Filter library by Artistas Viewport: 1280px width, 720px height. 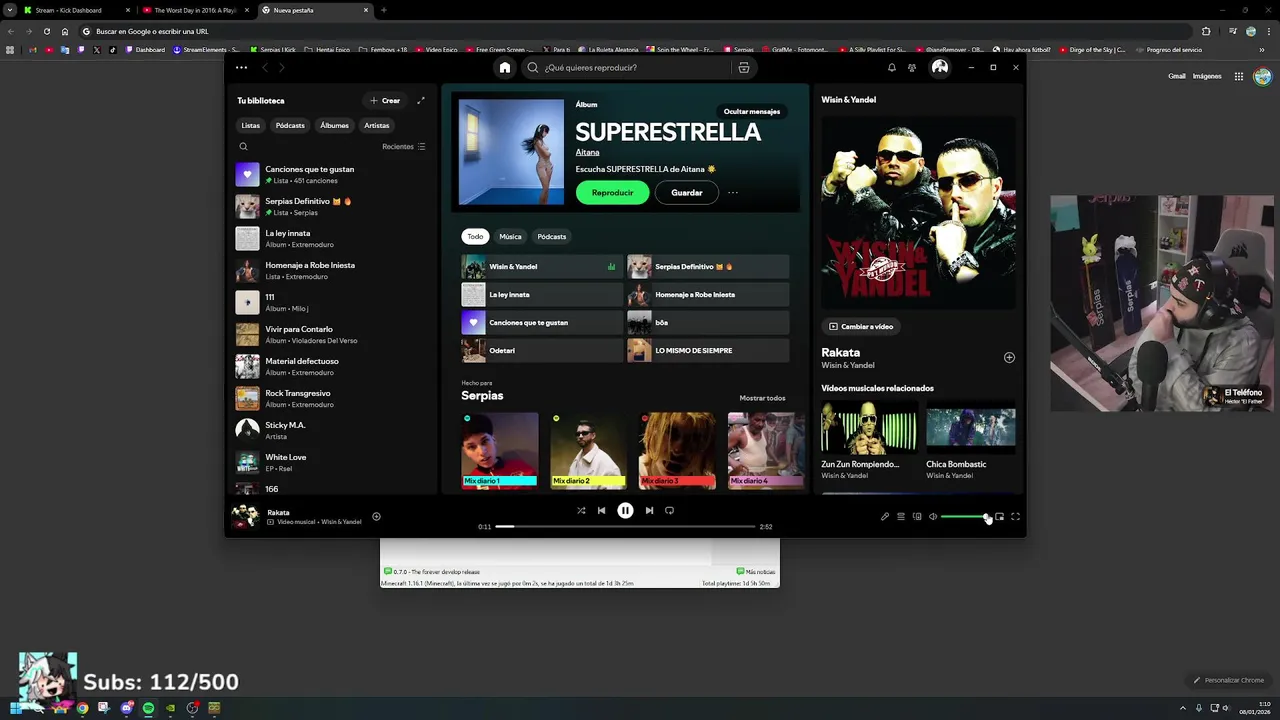[377, 125]
